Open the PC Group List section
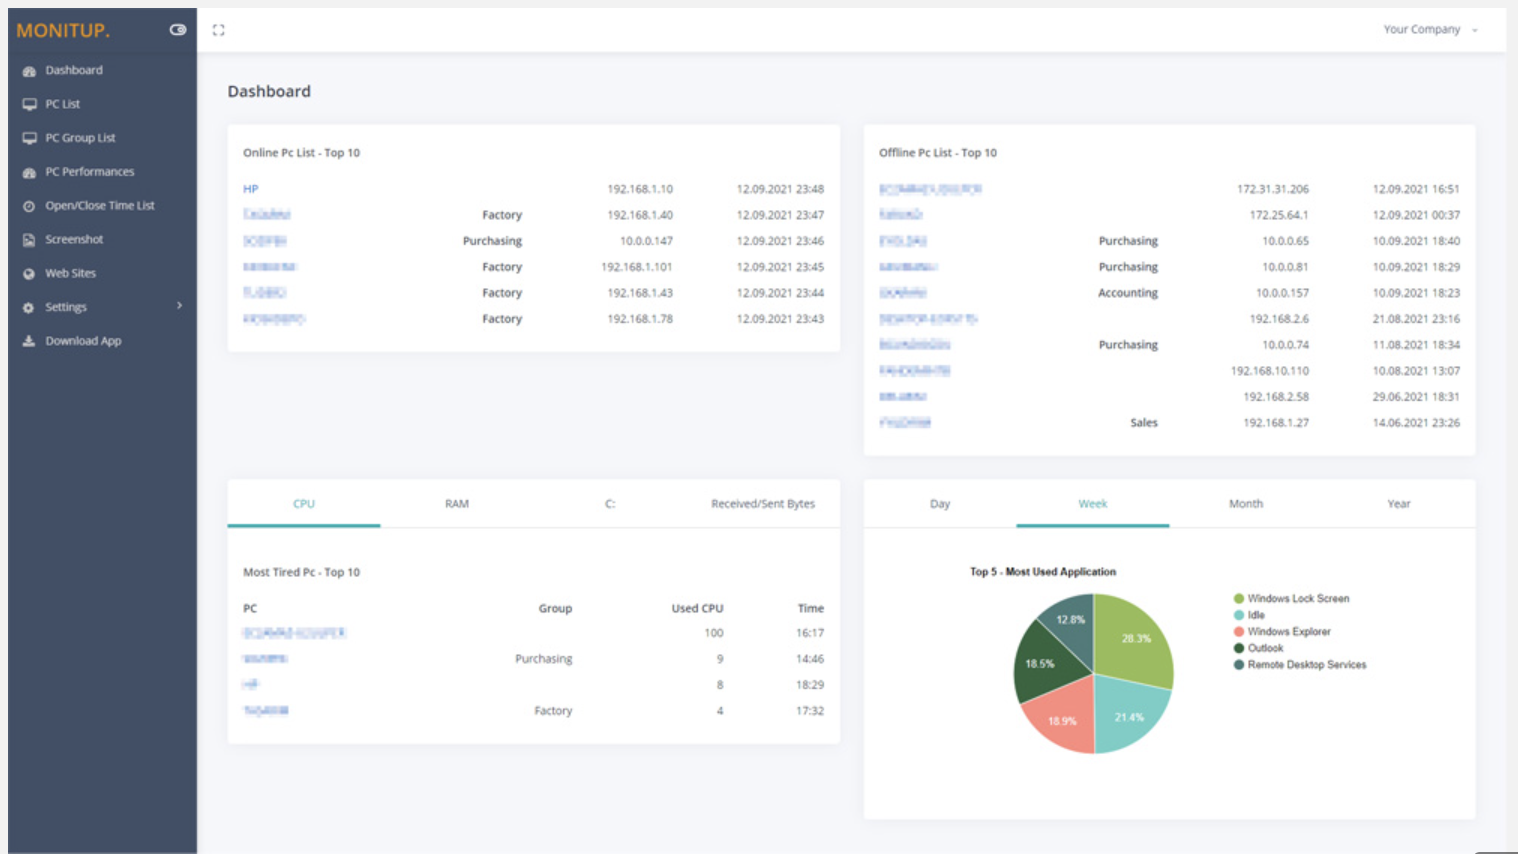1518x854 pixels. click(x=81, y=137)
